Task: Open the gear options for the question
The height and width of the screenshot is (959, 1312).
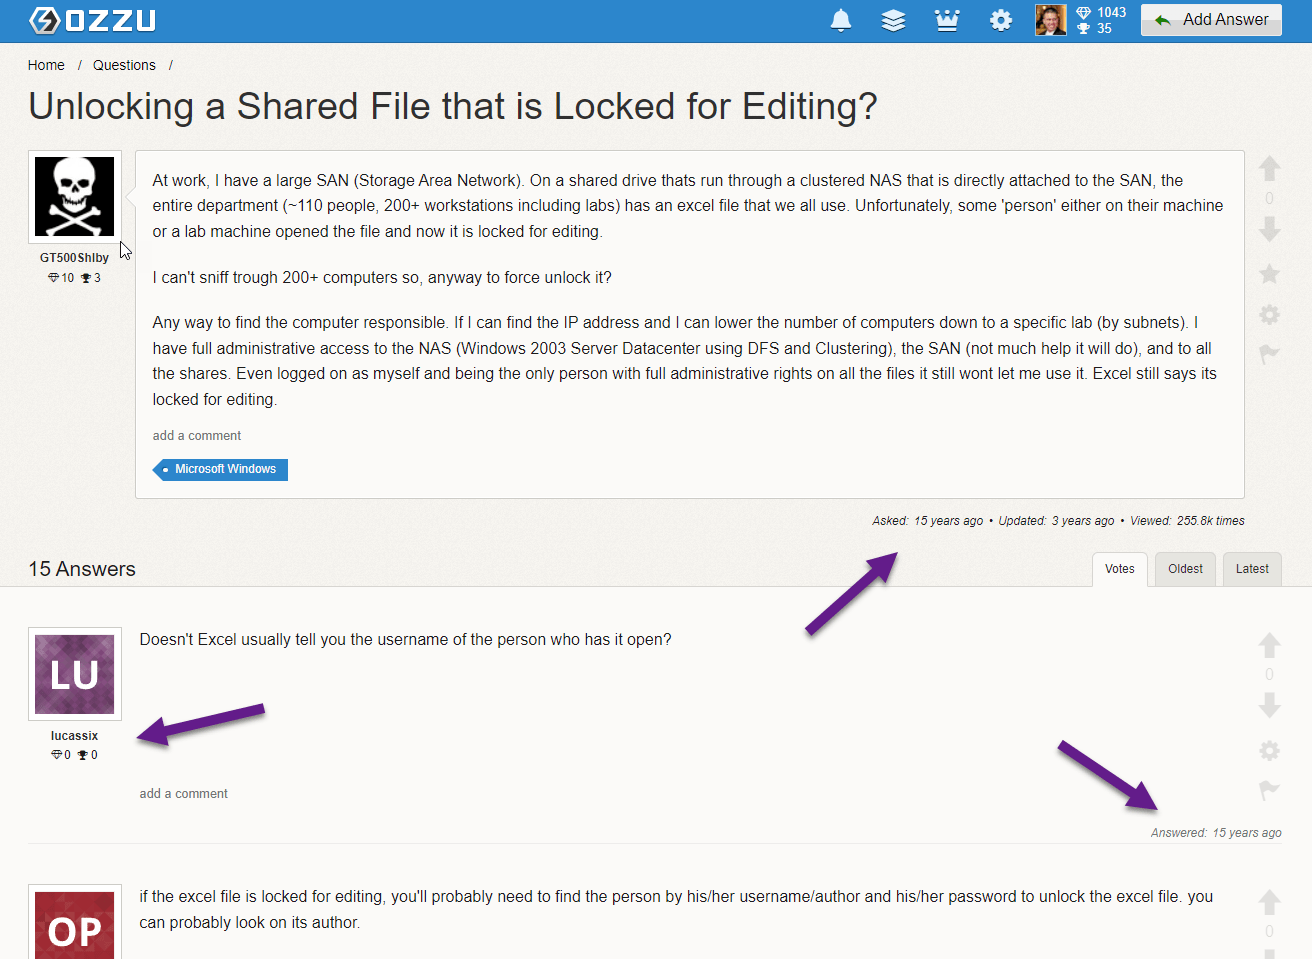Action: click(1269, 314)
